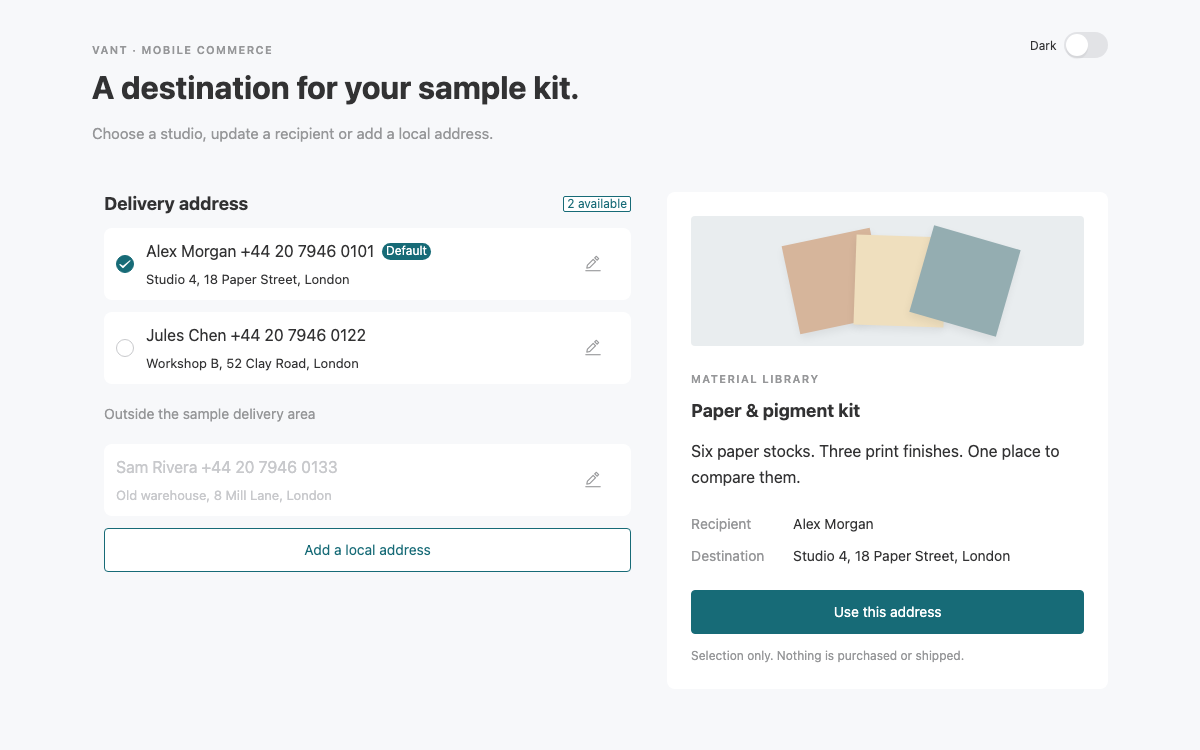Click the Destination value in summary
Image resolution: width=1200 pixels, height=750 pixels.
click(901, 556)
